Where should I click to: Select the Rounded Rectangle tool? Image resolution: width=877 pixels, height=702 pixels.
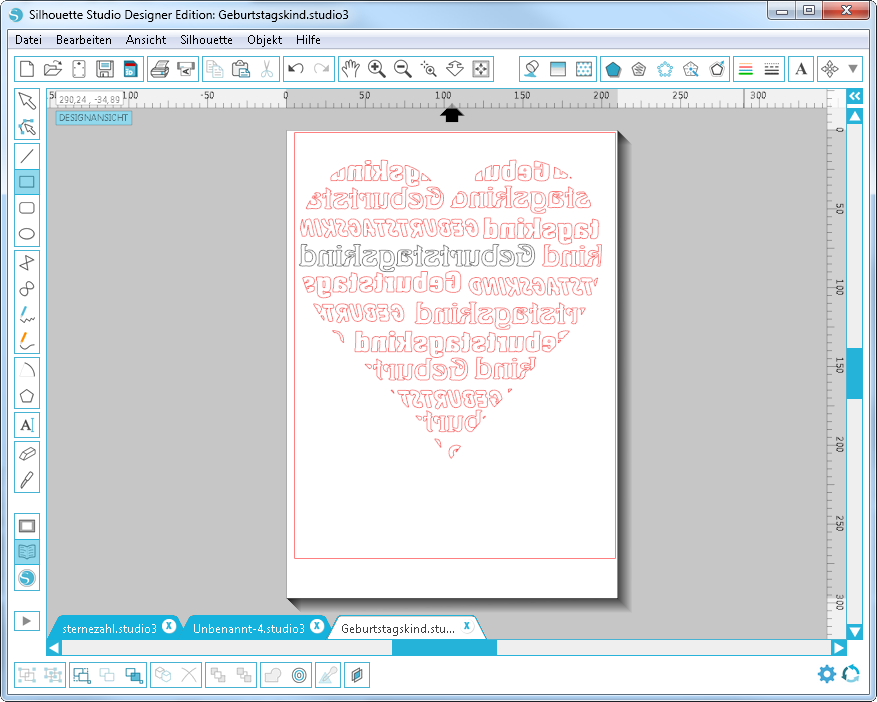[27, 208]
